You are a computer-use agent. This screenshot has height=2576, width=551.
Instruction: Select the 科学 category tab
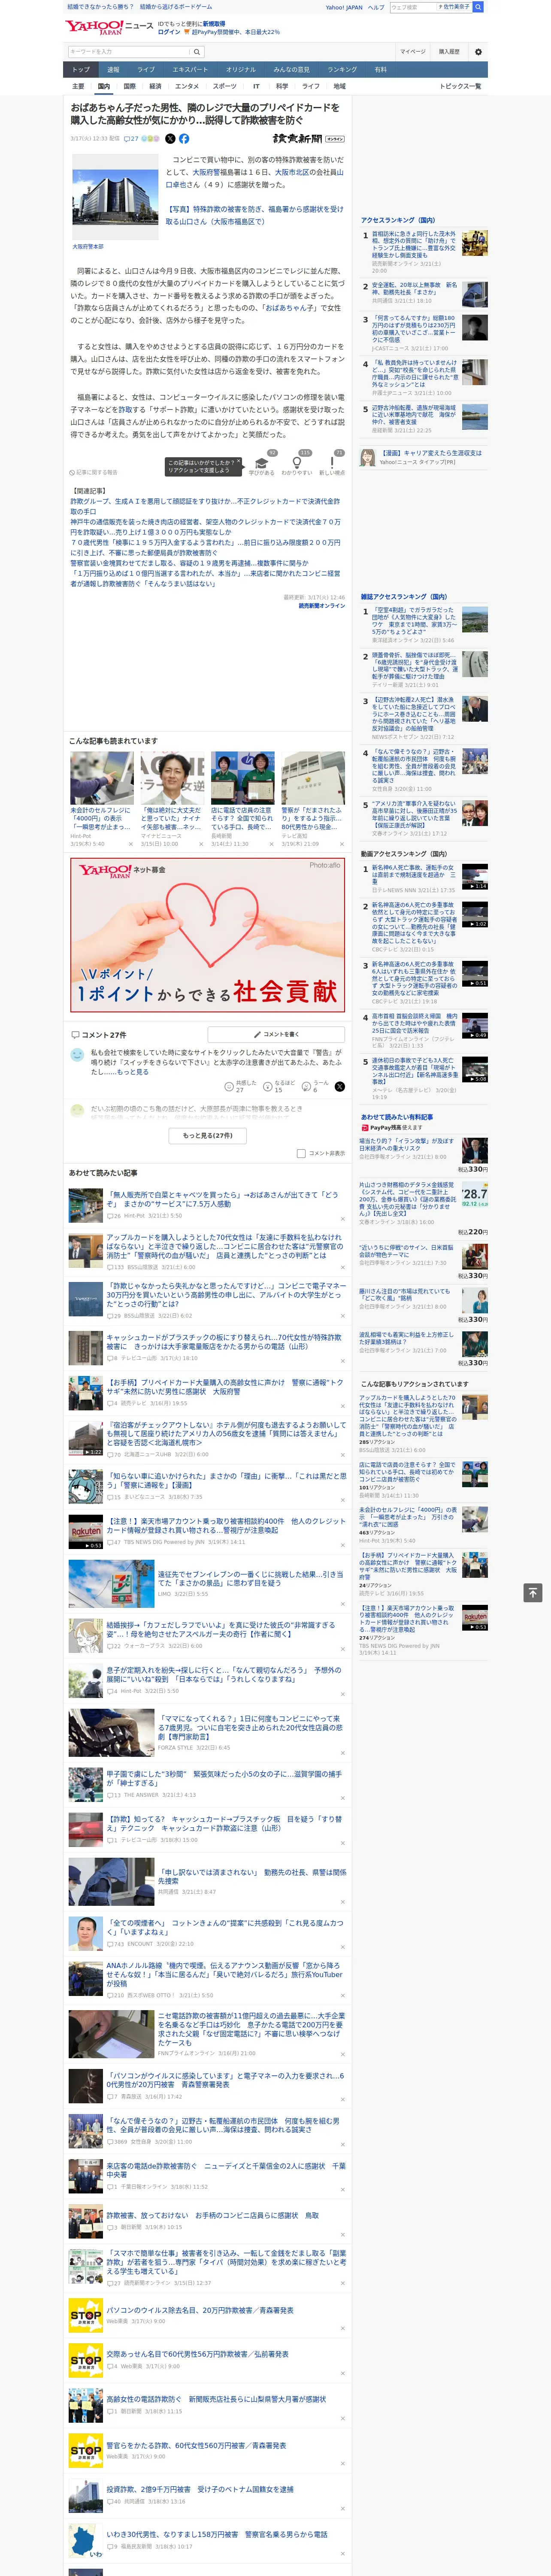pyautogui.click(x=282, y=86)
